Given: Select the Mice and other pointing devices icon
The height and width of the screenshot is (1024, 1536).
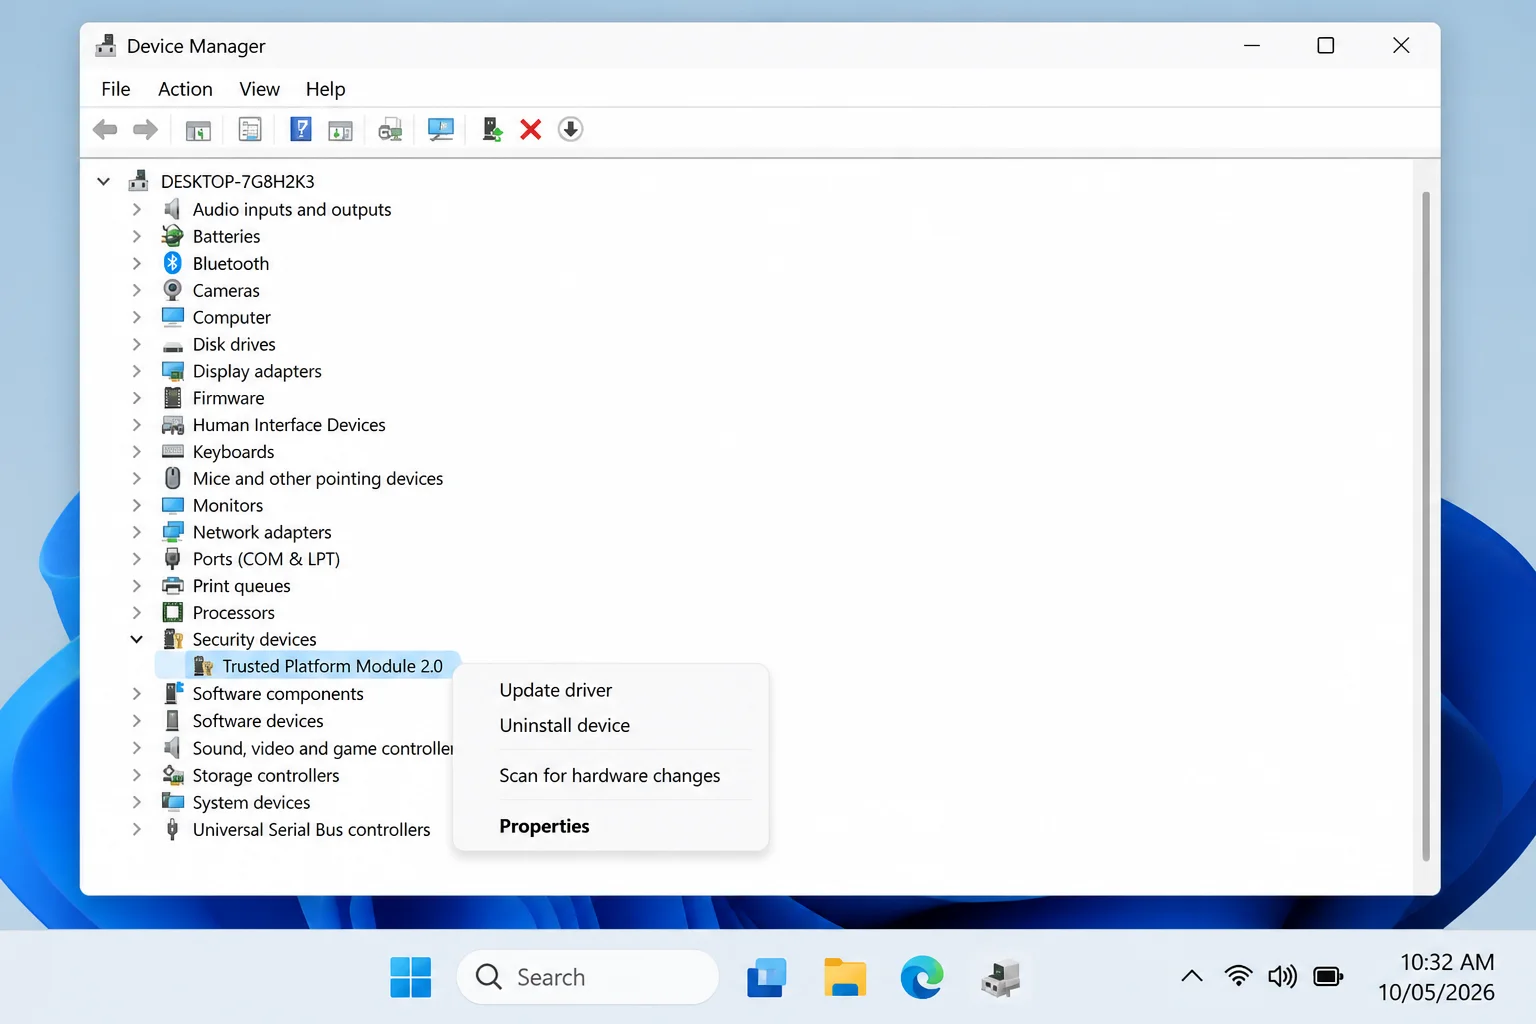Looking at the screenshot, I should click(x=173, y=478).
